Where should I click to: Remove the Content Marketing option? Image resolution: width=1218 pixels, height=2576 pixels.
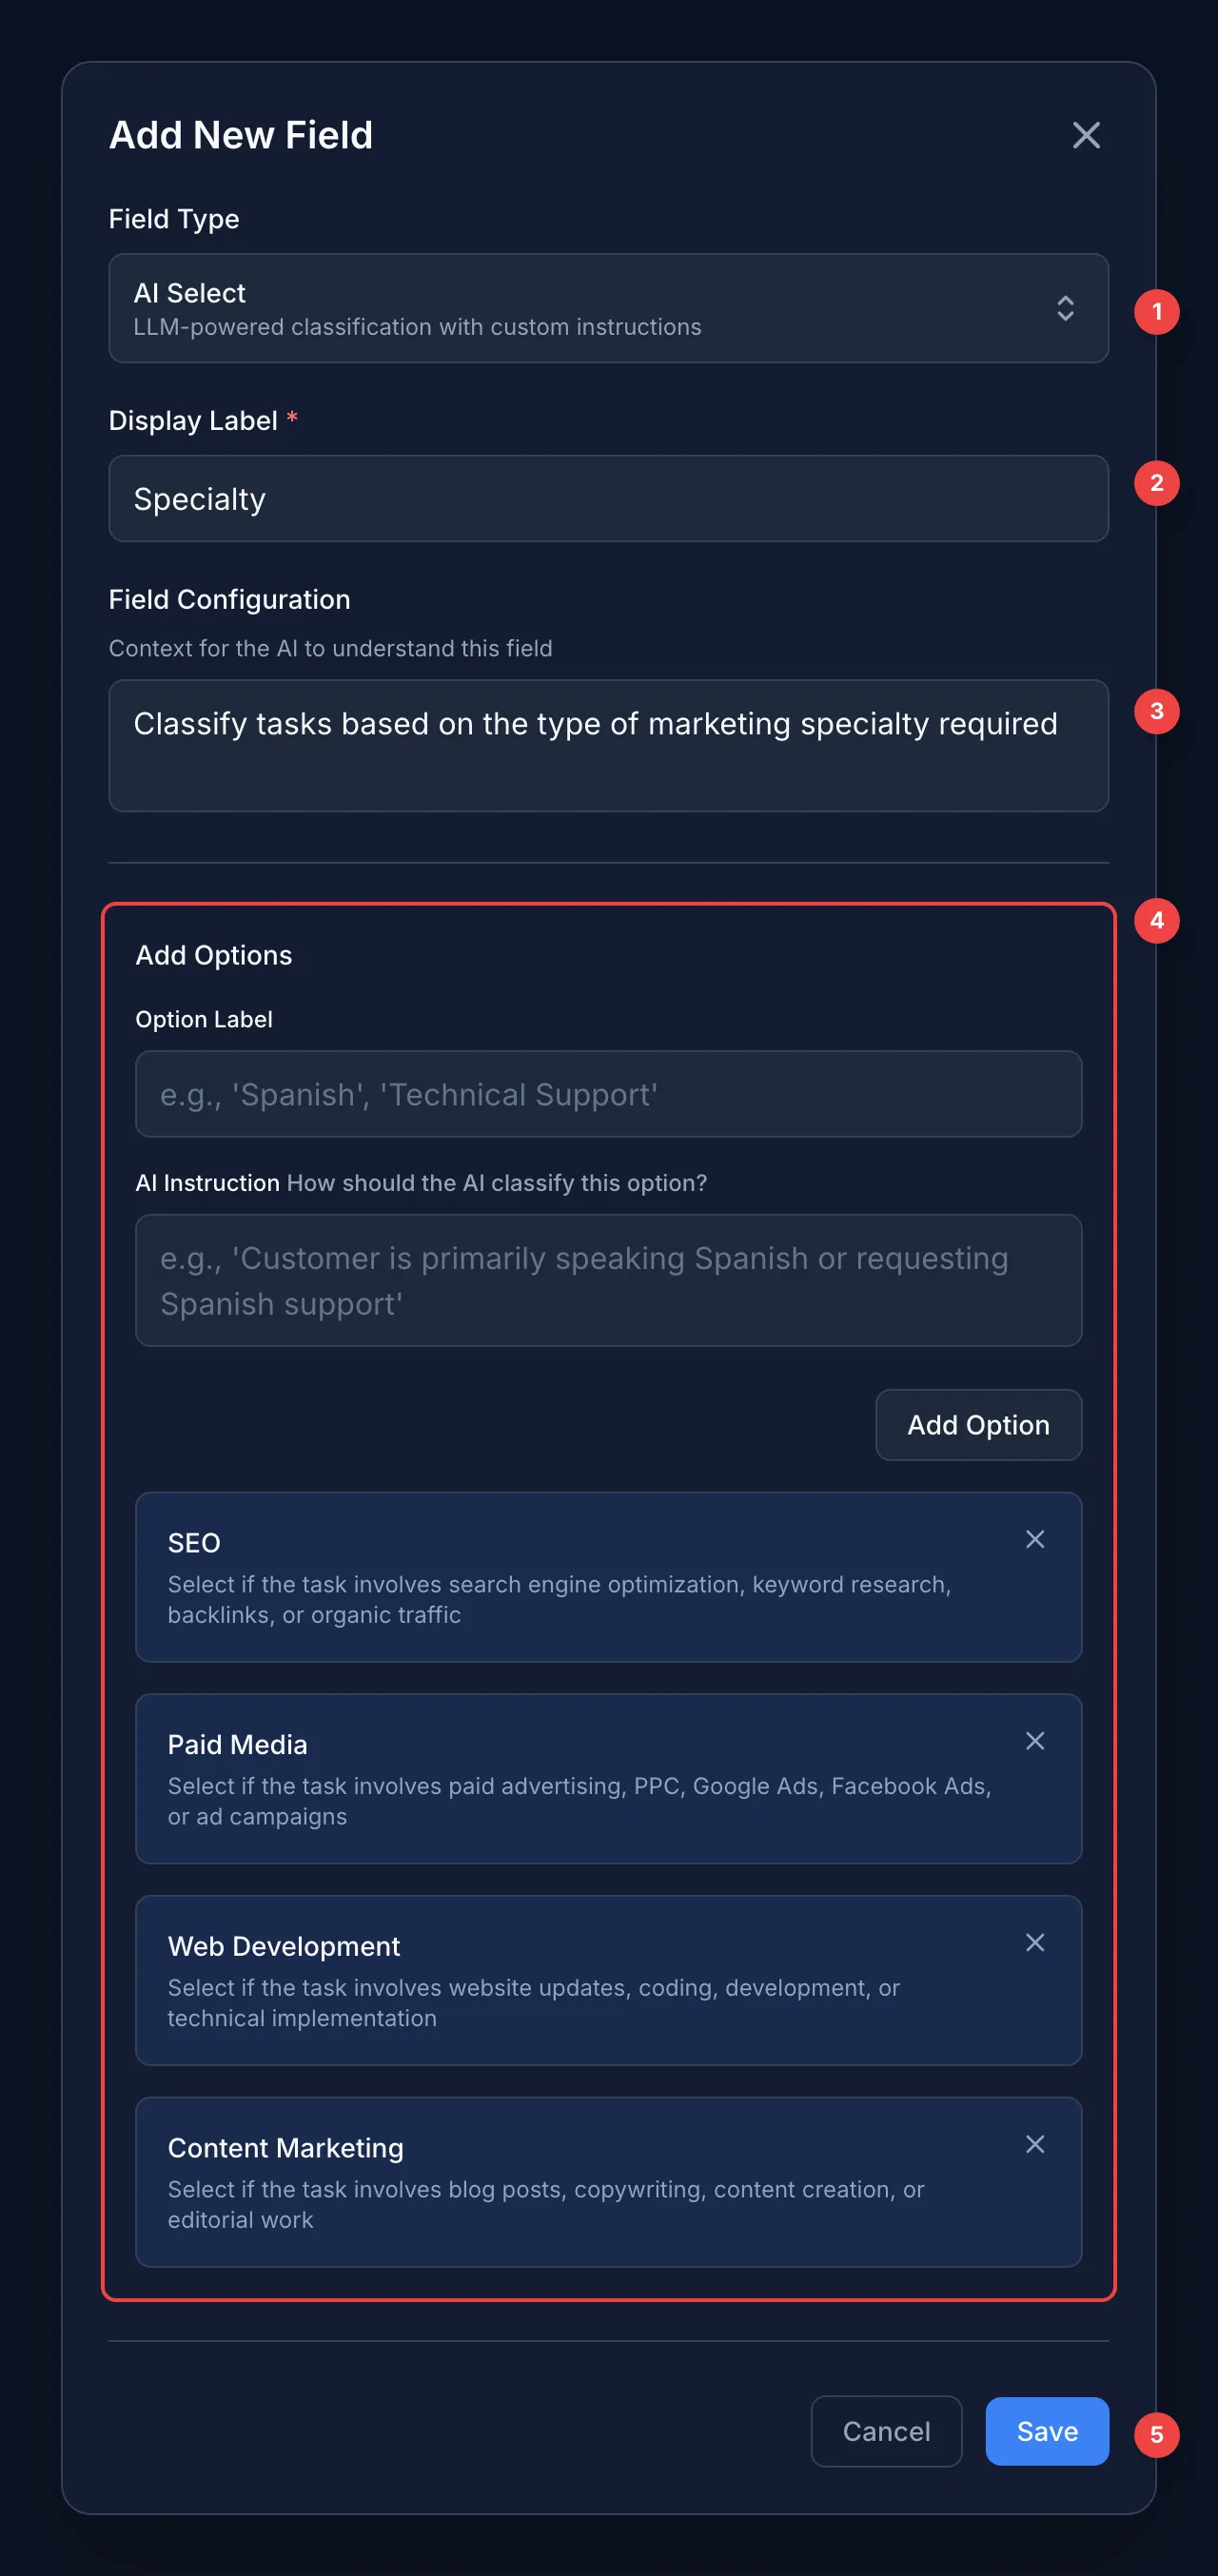coord(1035,2144)
